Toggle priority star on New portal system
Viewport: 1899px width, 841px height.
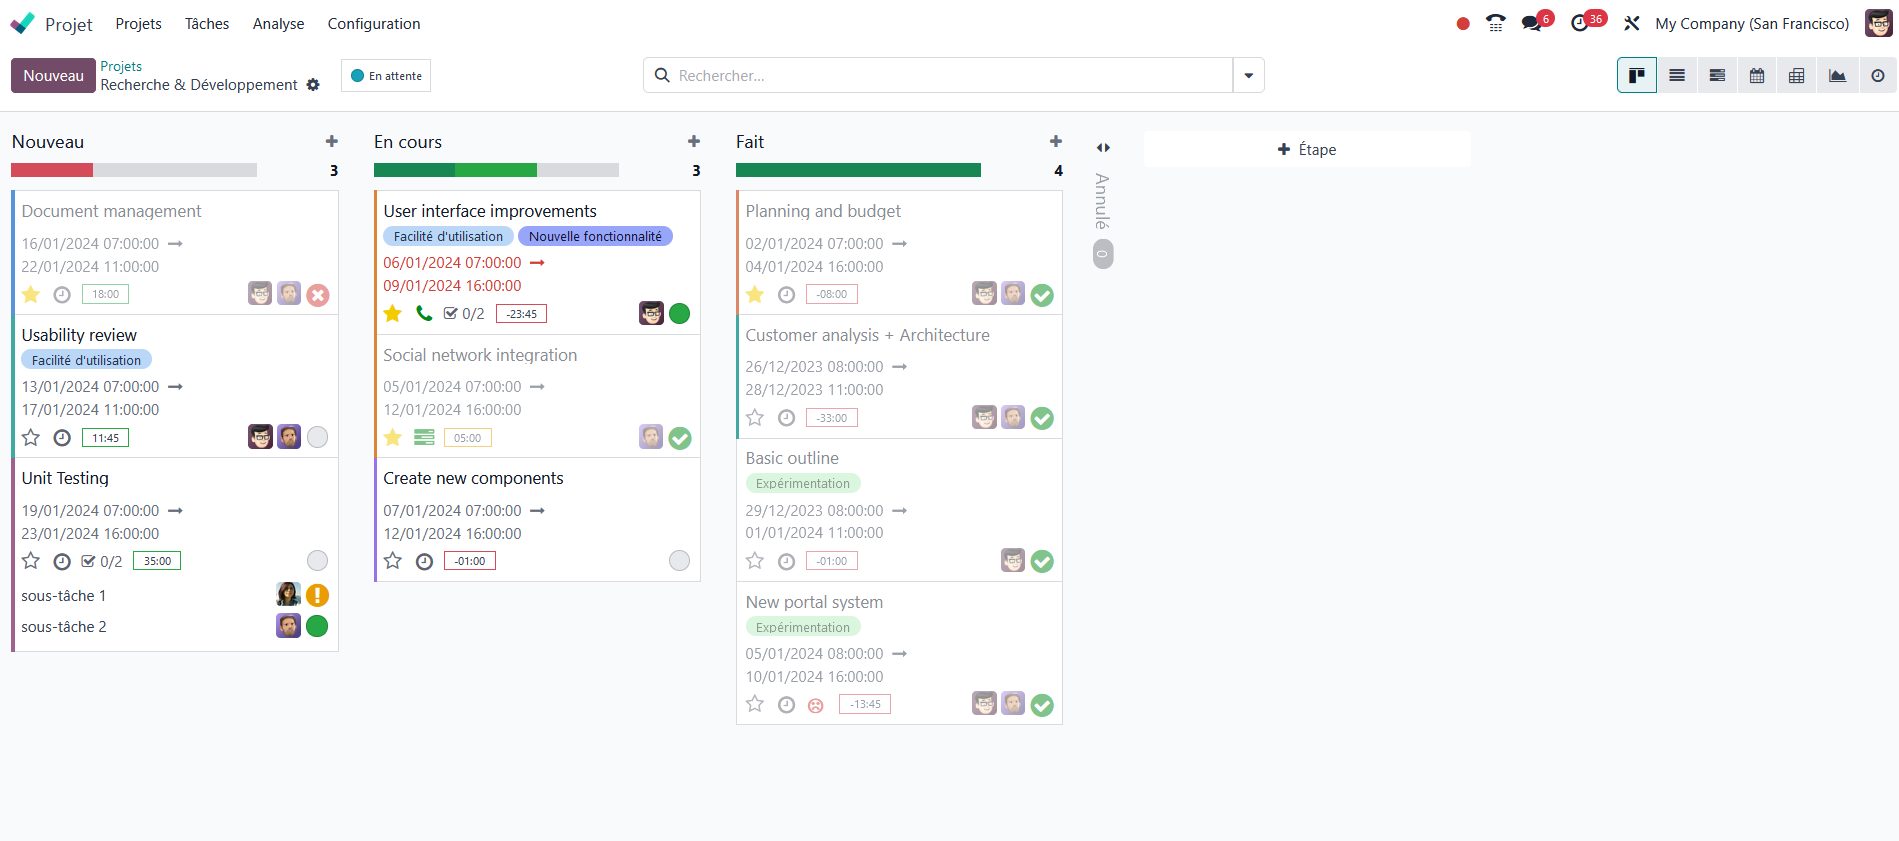click(755, 704)
